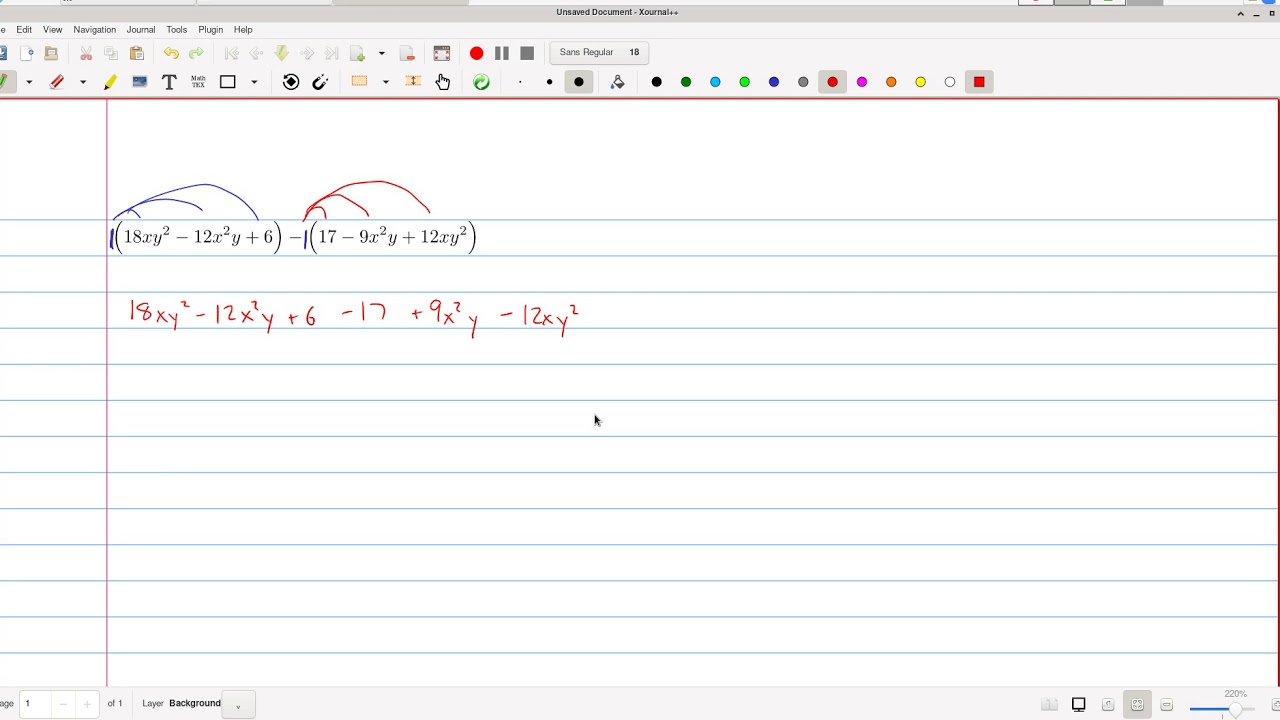Open the Layer Background dropdown
This screenshot has height=720, width=1280.
tap(238, 704)
